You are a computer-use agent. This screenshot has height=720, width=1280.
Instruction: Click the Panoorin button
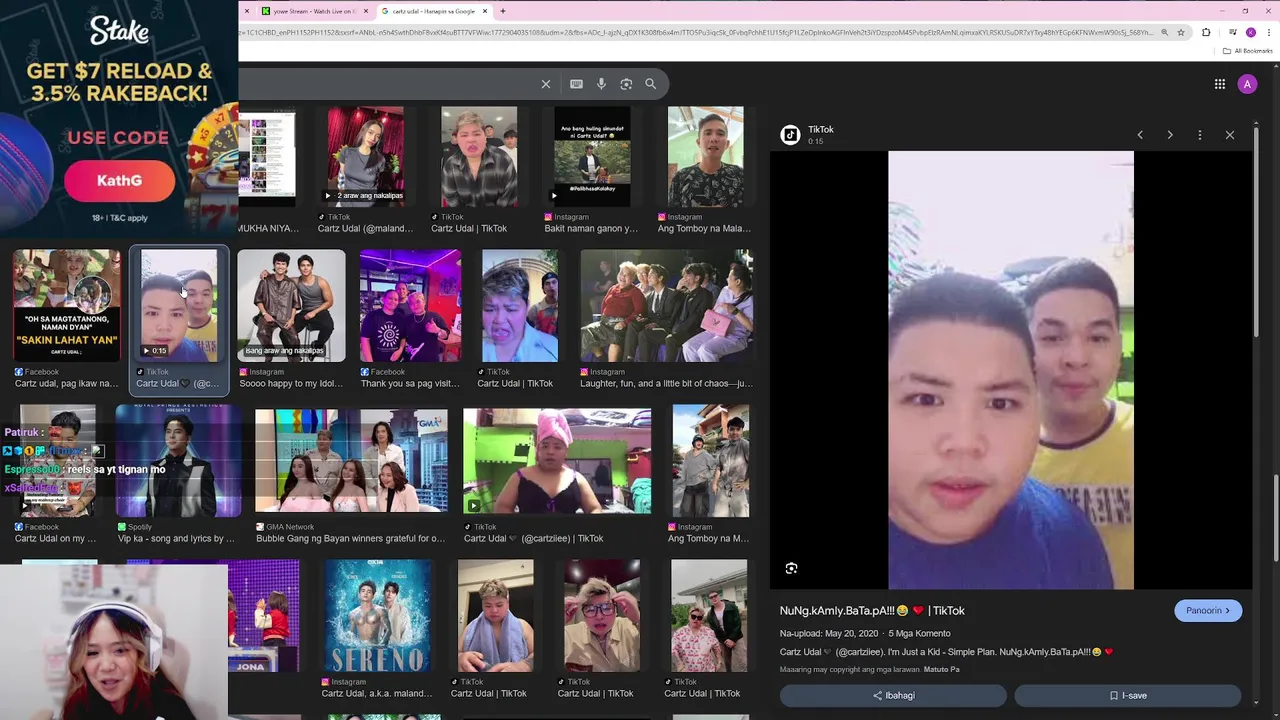tap(1208, 610)
